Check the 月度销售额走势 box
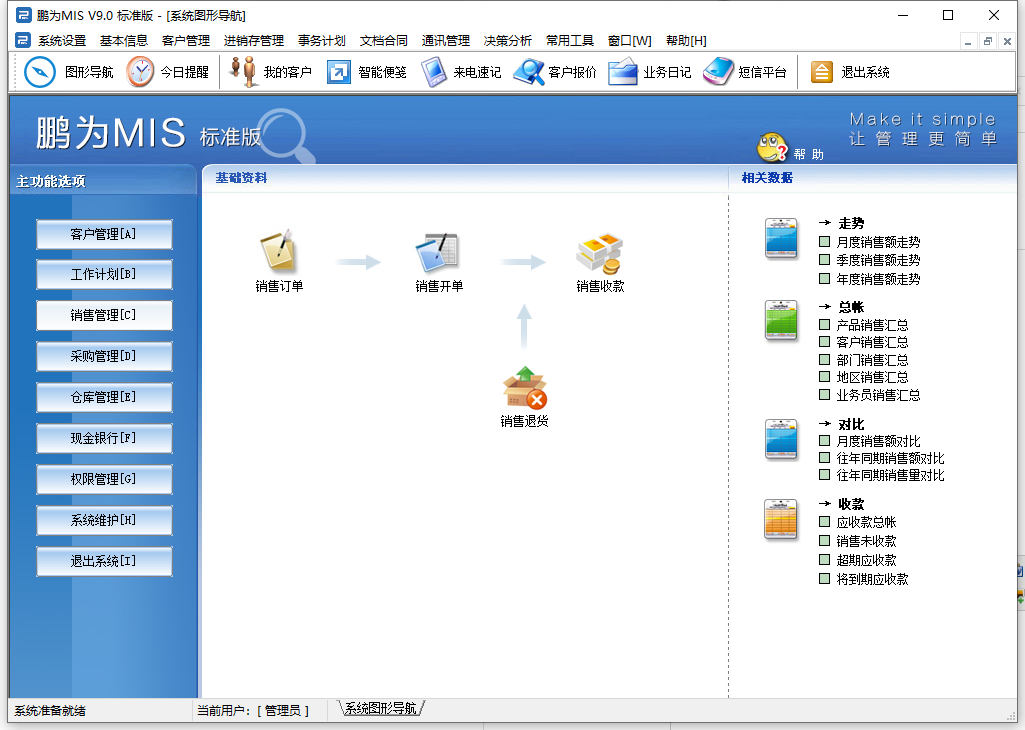The height and width of the screenshot is (730, 1025). [x=824, y=242]
